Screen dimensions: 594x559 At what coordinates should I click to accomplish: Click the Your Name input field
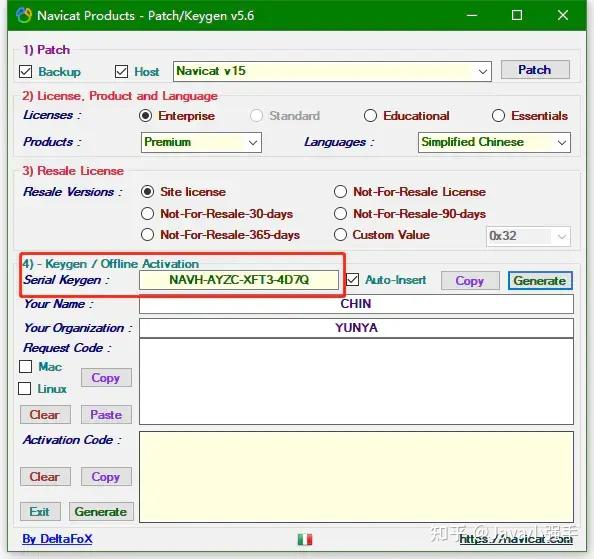point(356,304)
